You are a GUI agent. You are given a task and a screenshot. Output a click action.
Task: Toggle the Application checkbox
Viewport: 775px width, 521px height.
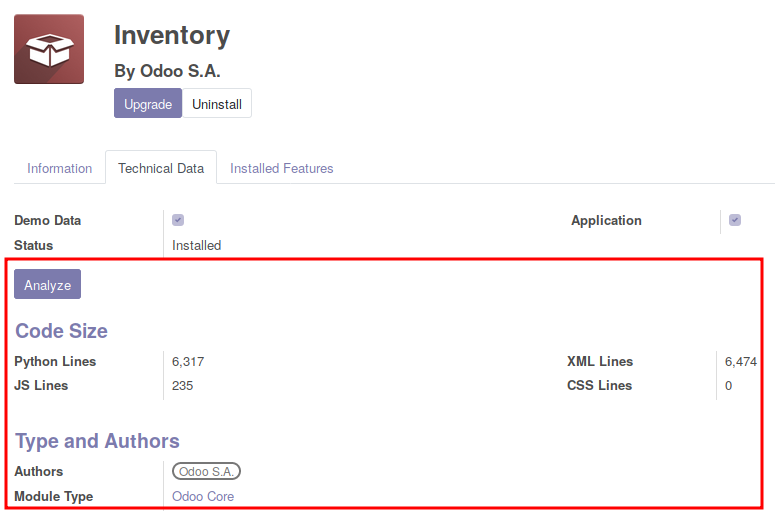click(735, 220)
